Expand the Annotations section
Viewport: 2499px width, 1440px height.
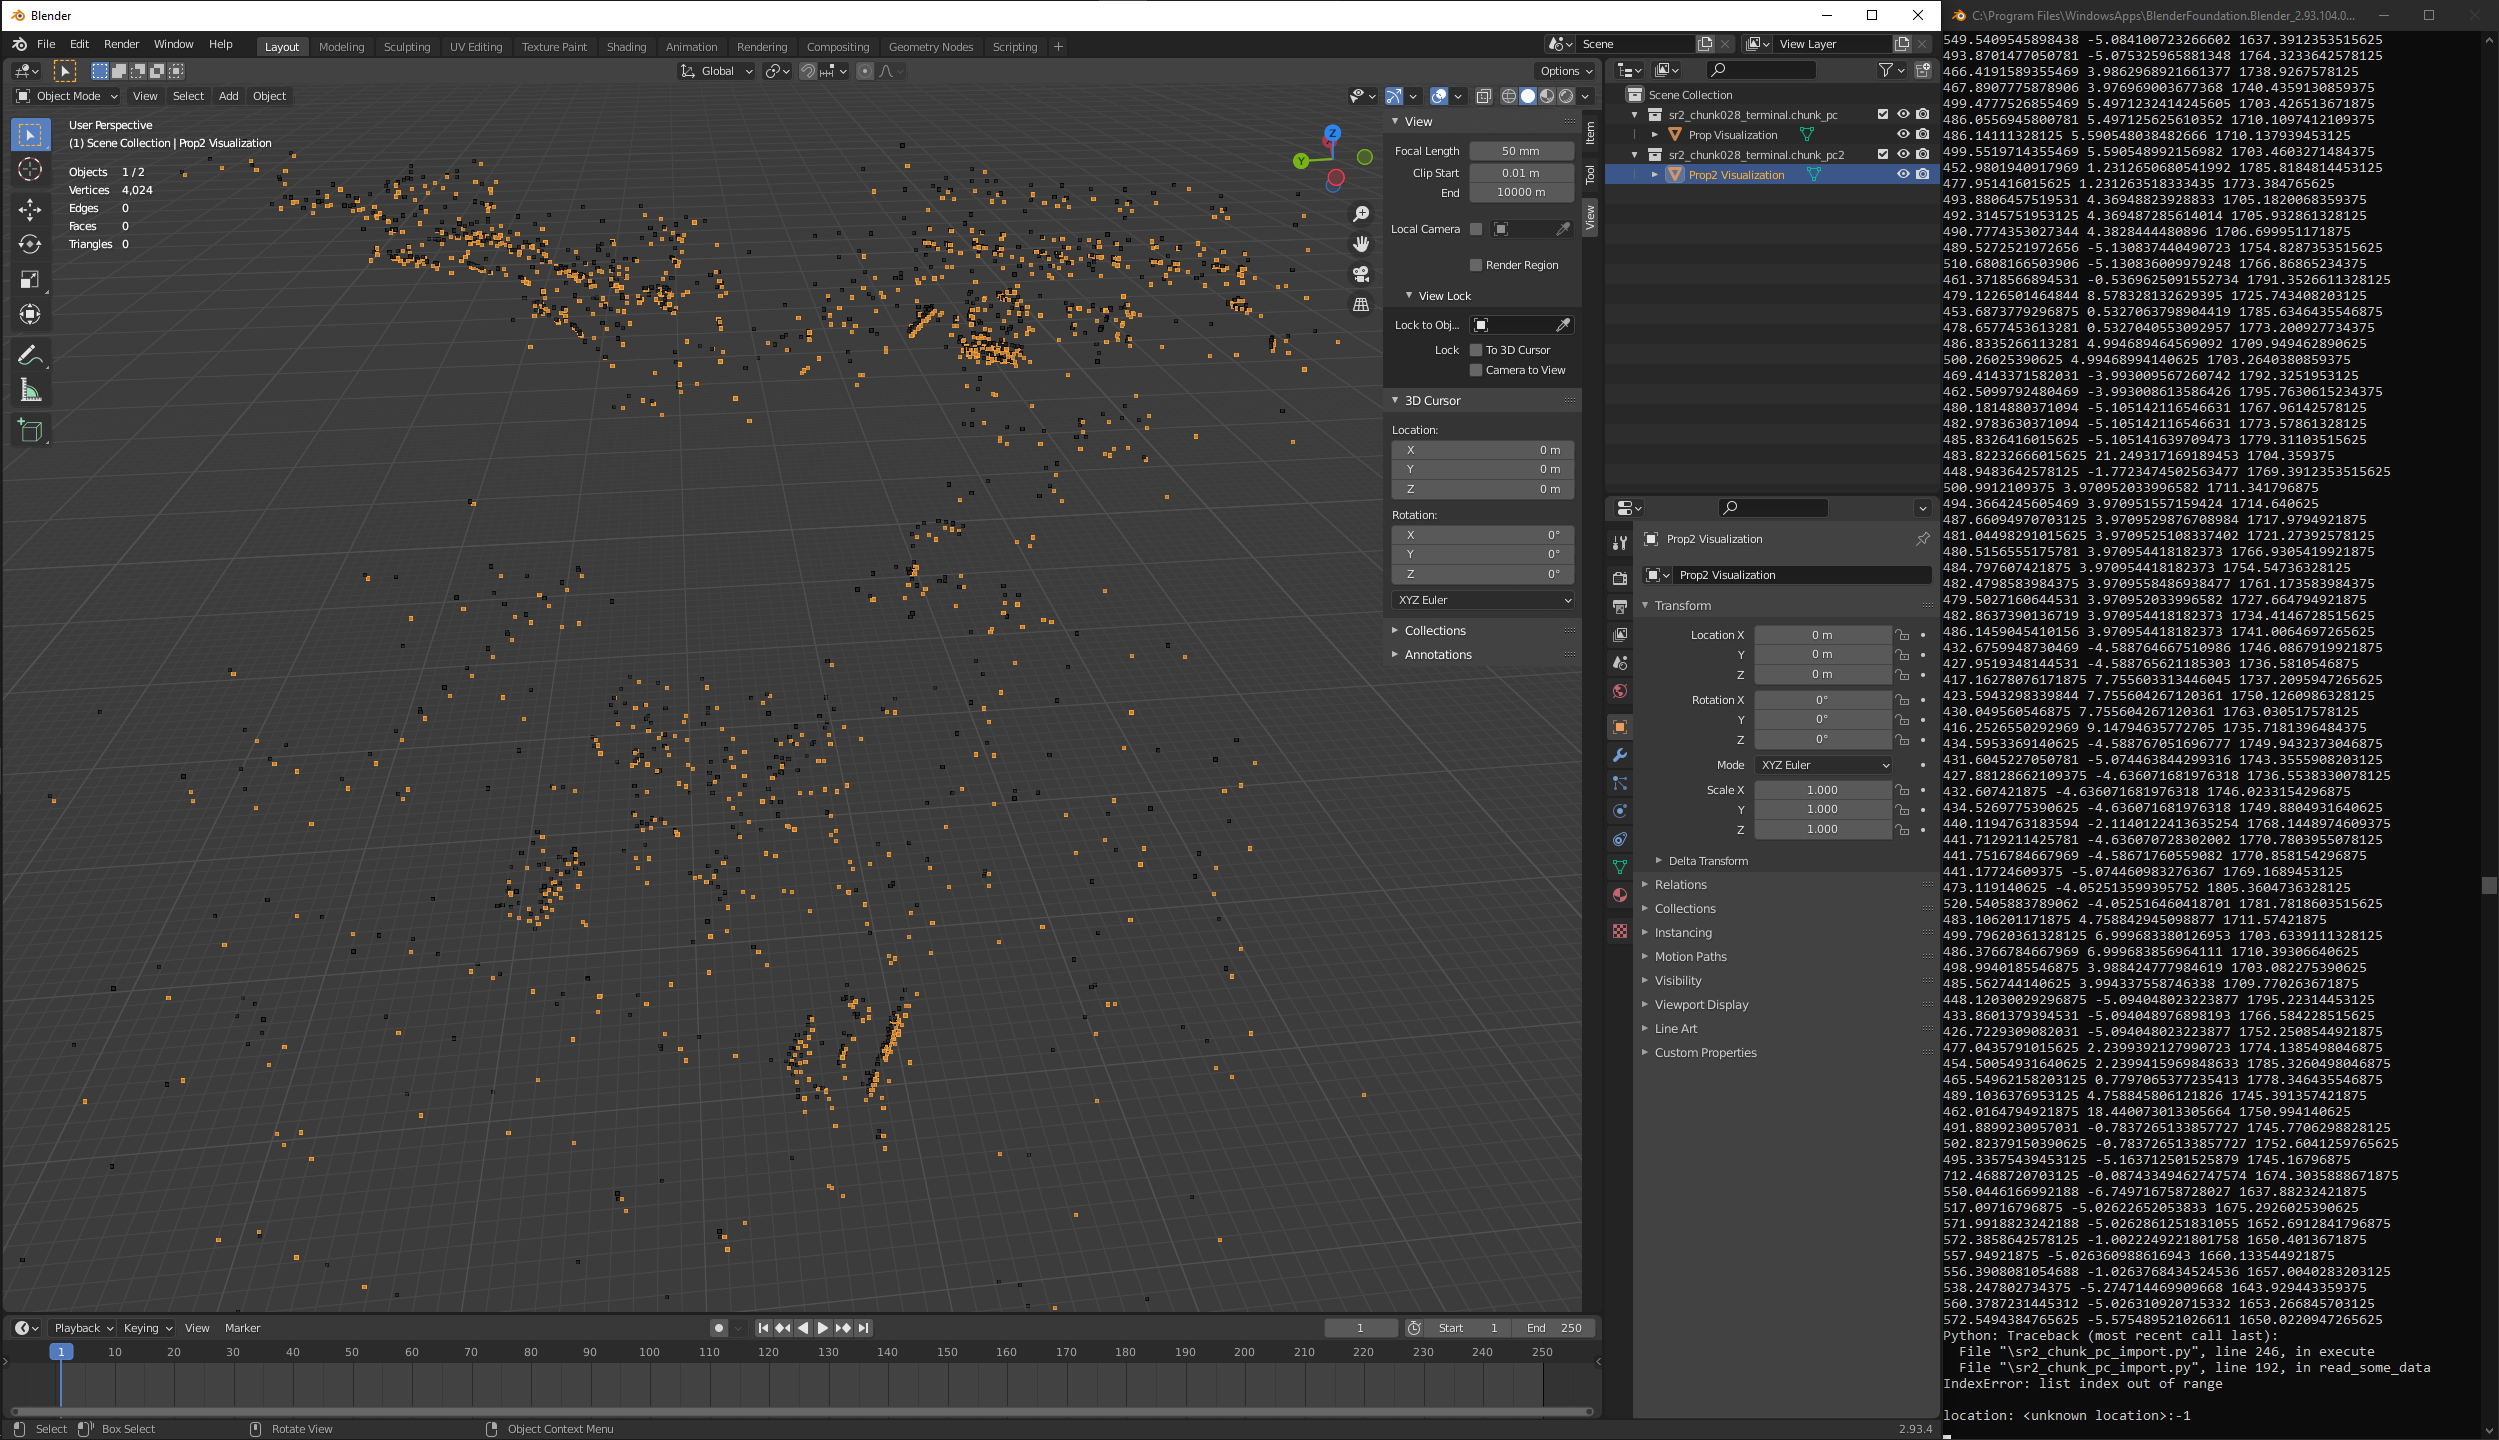1437,654
